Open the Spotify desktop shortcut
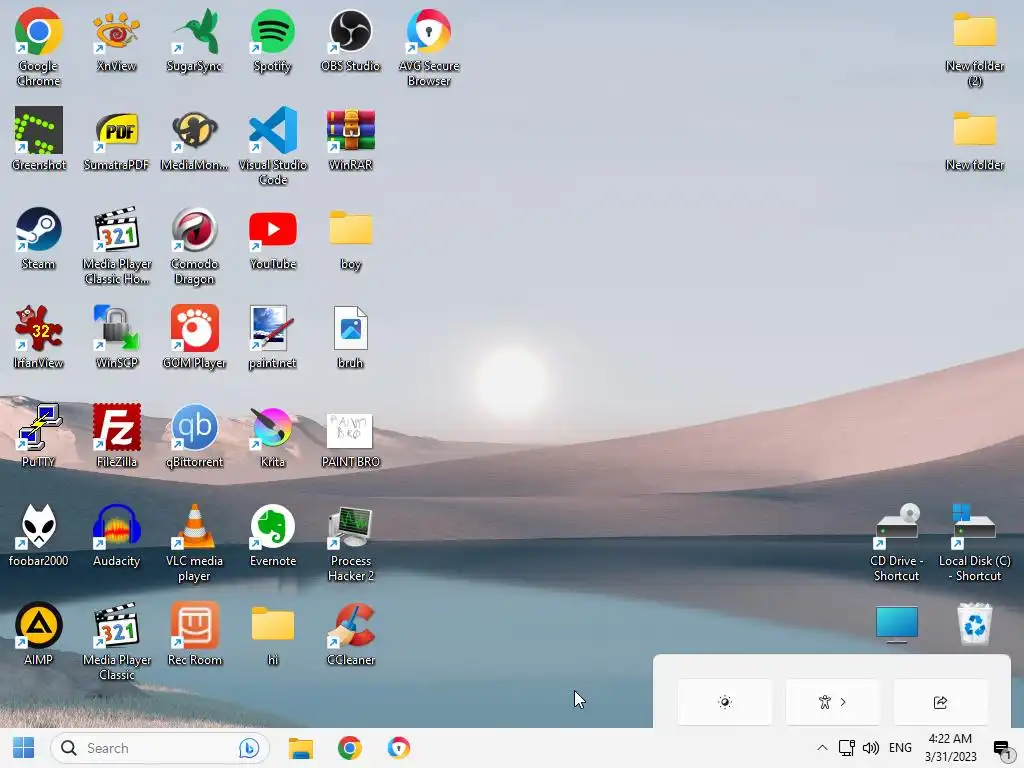Screen dimensions: 1024x768 272,39
